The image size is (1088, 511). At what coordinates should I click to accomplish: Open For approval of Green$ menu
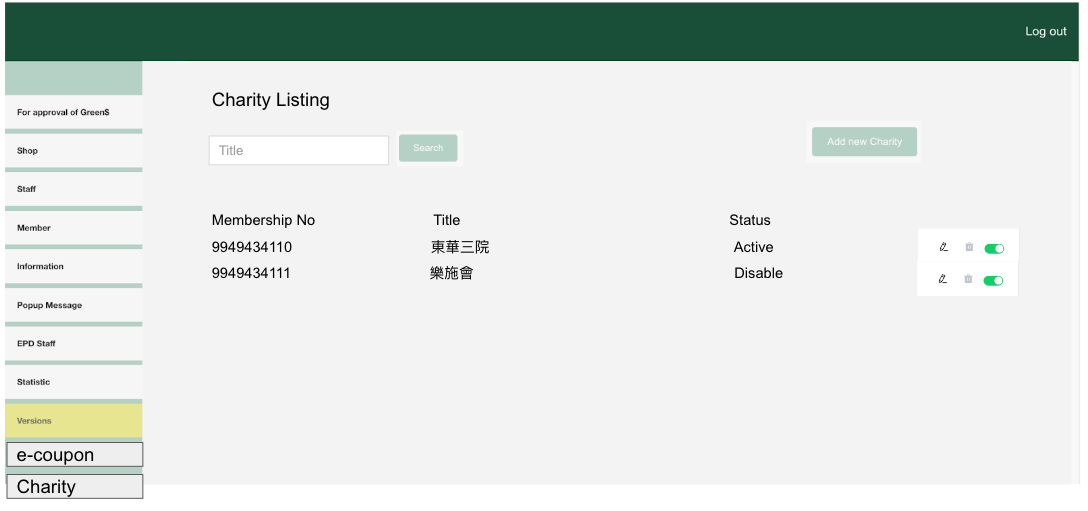[x=73, y=112]
